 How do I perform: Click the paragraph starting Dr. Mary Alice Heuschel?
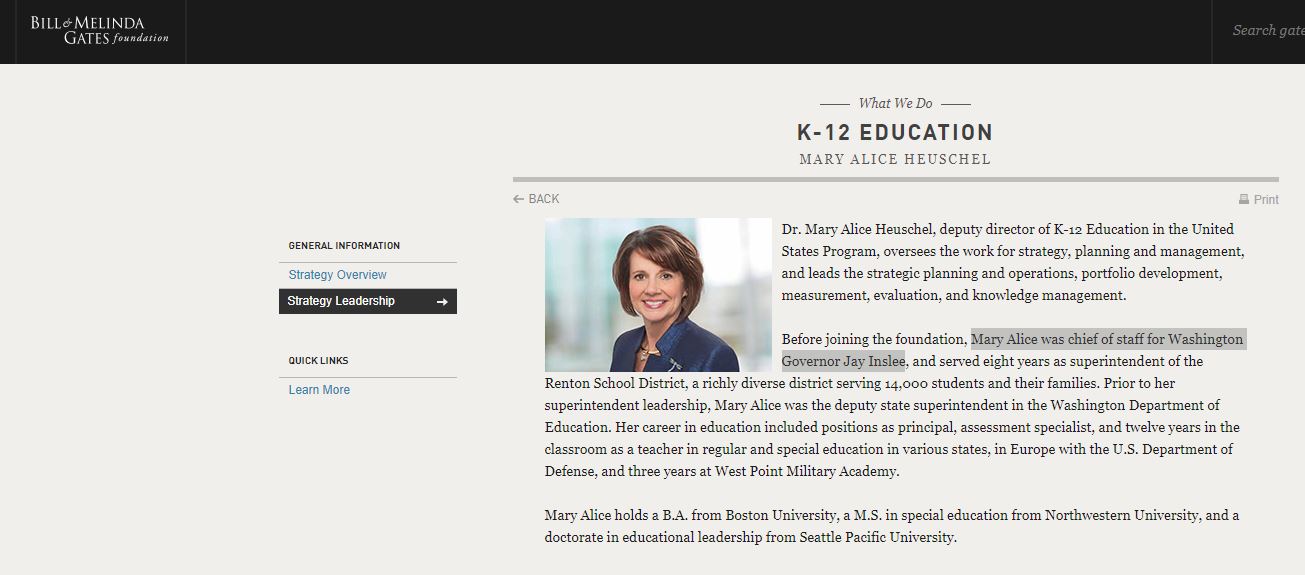pos(1013,262)
